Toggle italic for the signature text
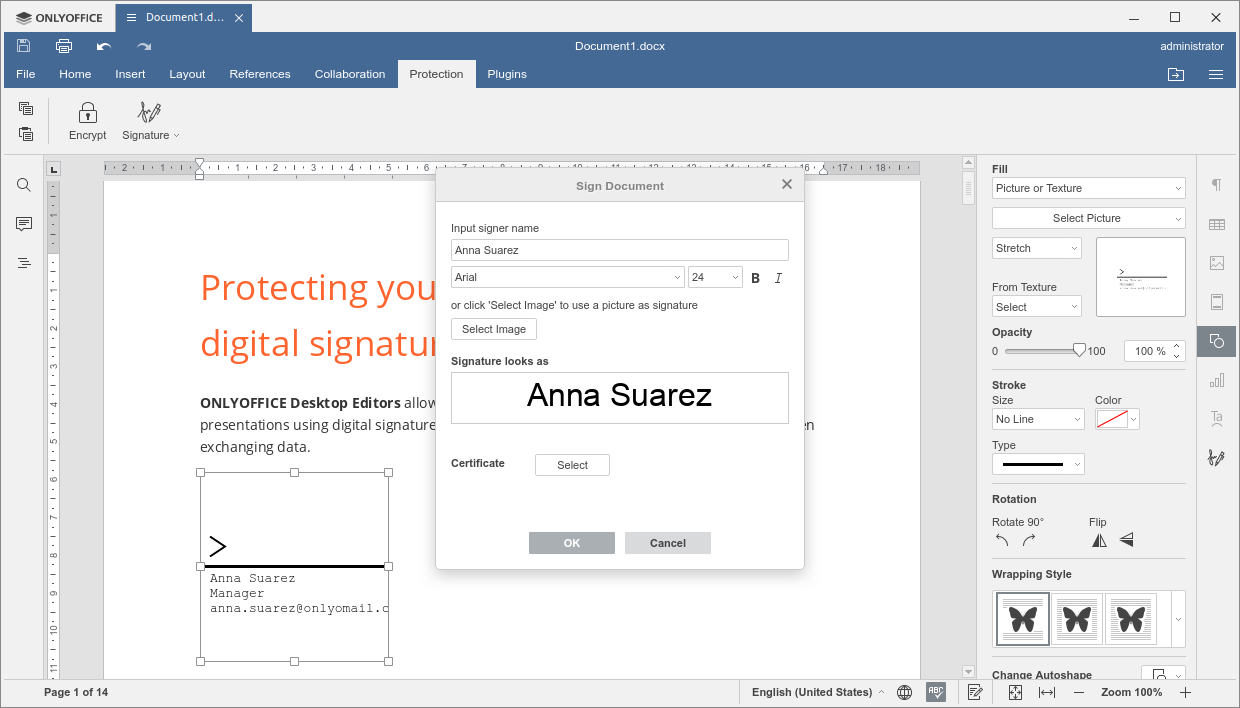The height and width of the screenshot is (708, 1240). pyautogui.click(x=778, y=277)
